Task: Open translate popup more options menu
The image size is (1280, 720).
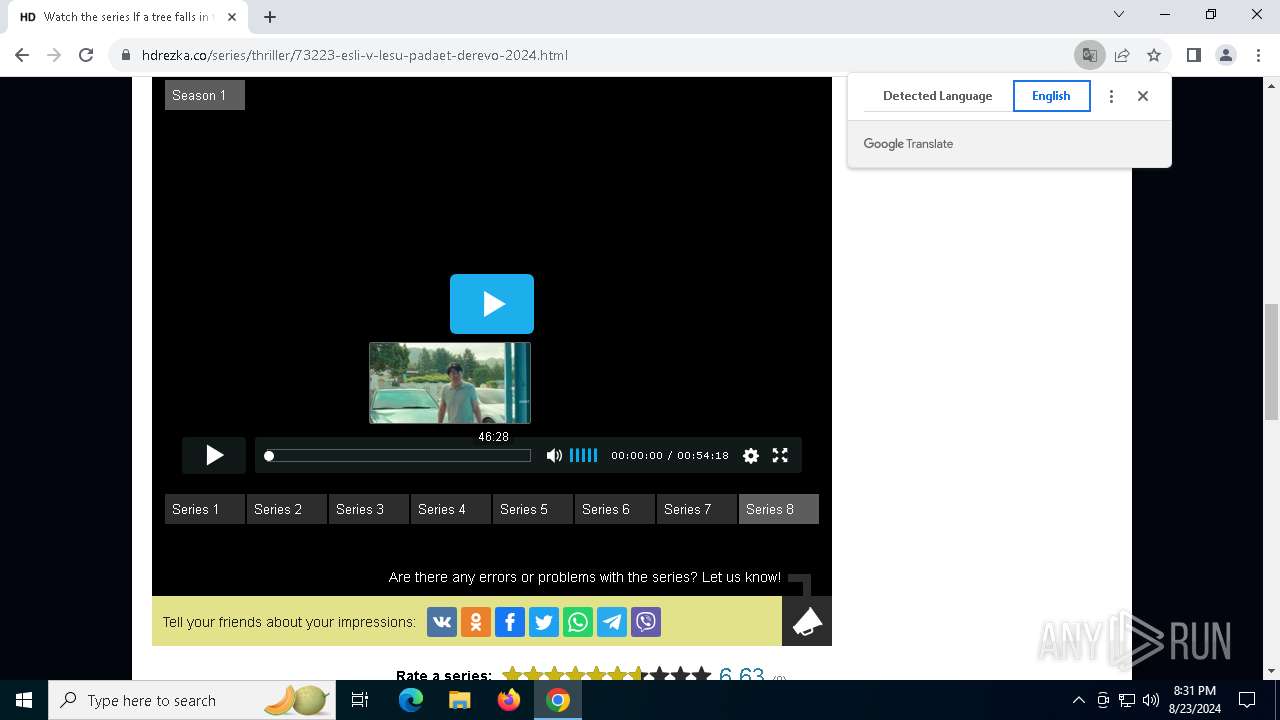Action: 1111,96
